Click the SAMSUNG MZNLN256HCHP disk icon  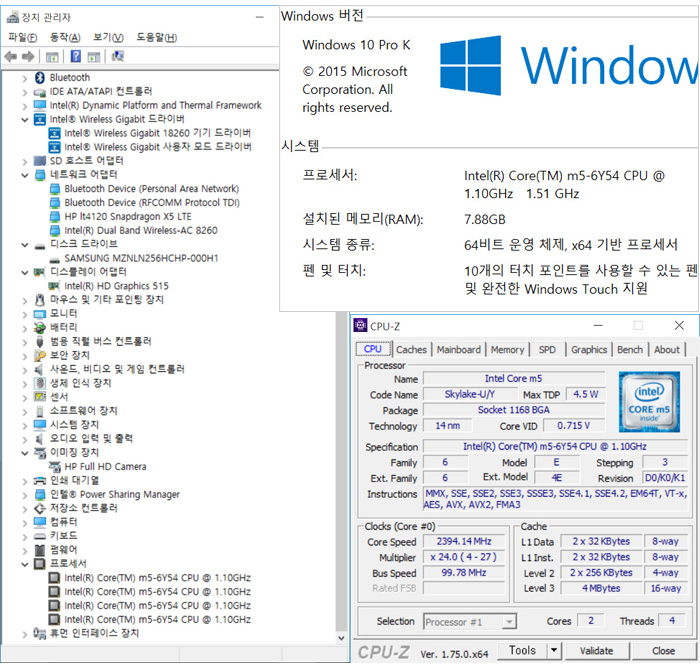tap(54, 259)
